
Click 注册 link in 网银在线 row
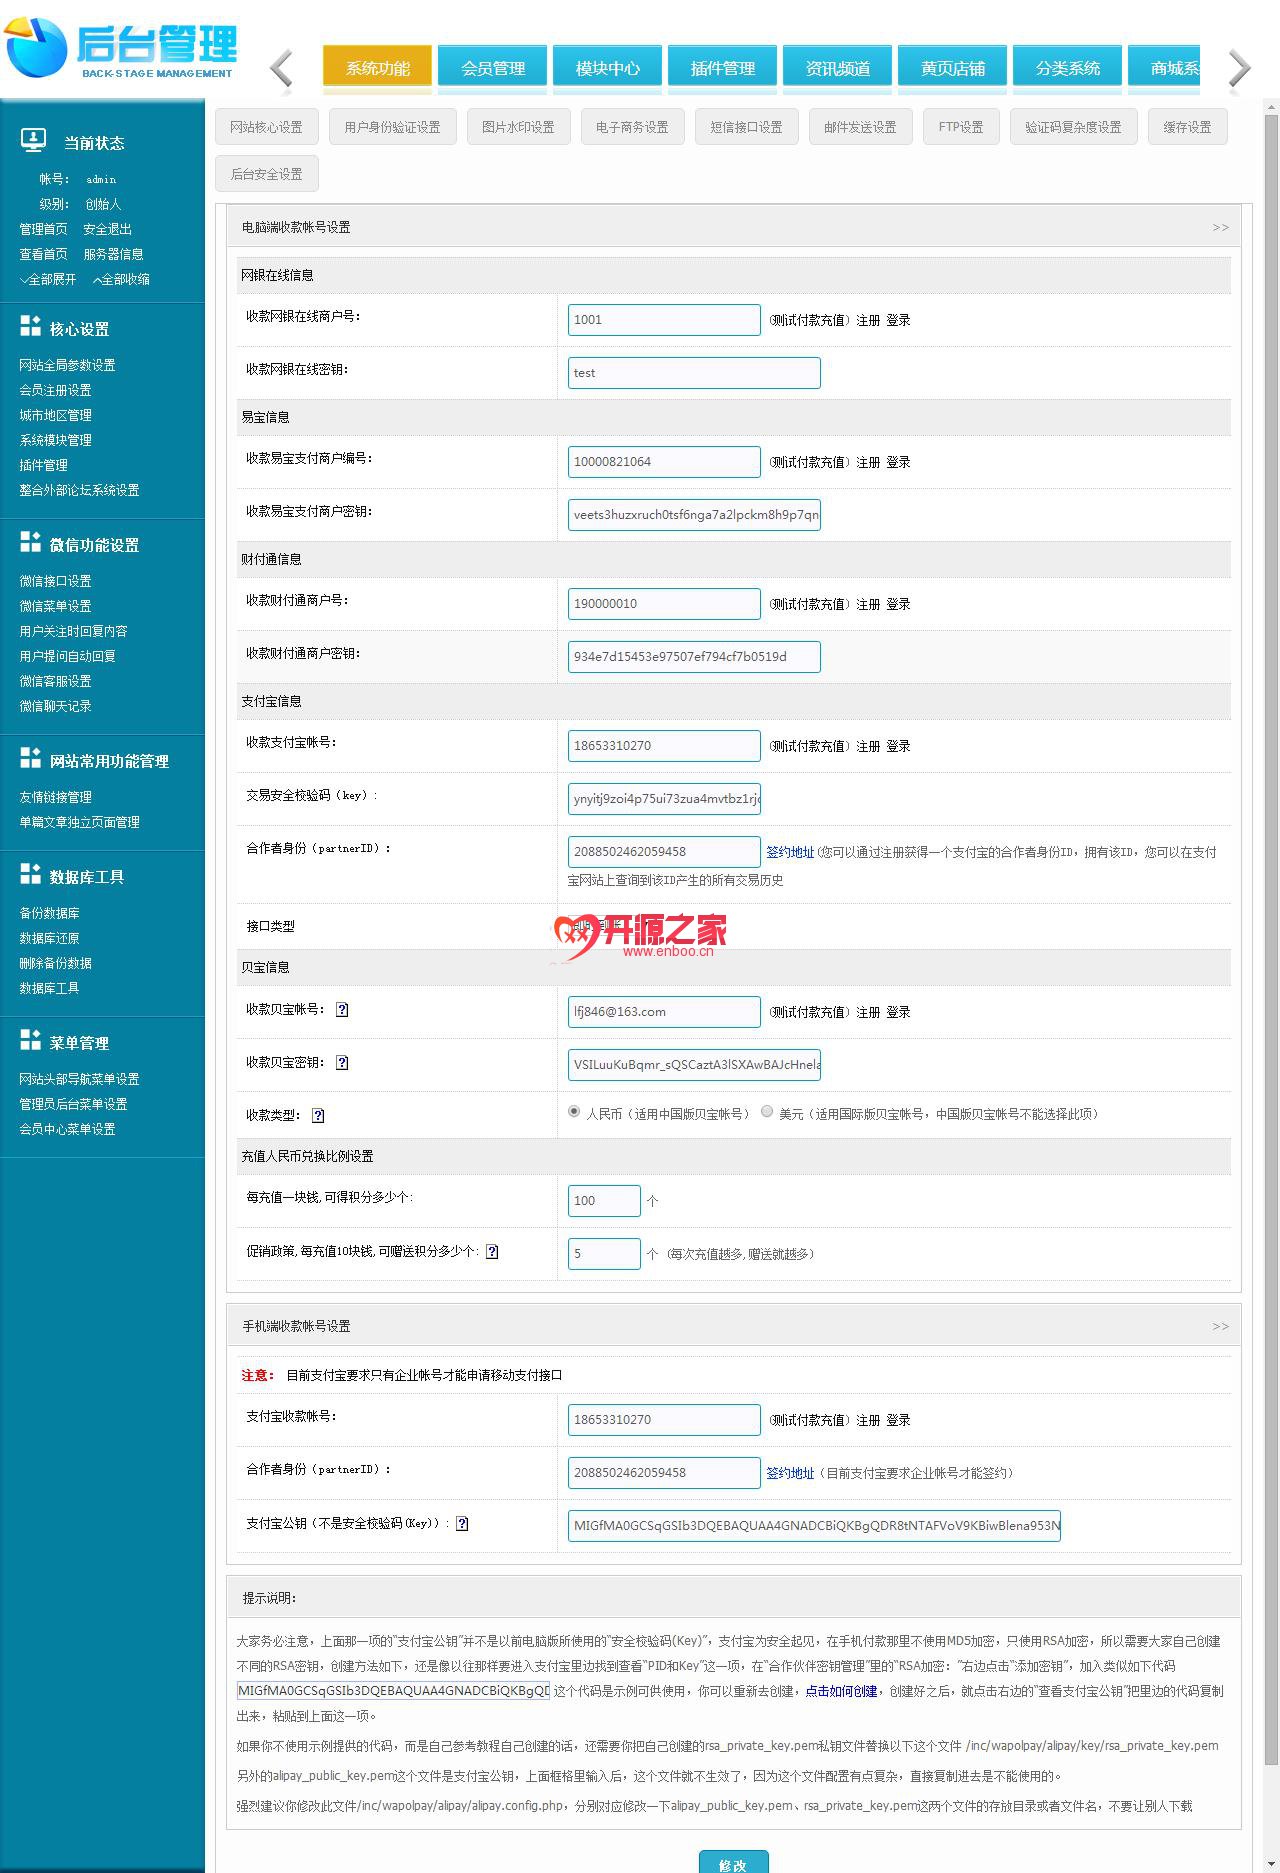[x=868, y=321]
